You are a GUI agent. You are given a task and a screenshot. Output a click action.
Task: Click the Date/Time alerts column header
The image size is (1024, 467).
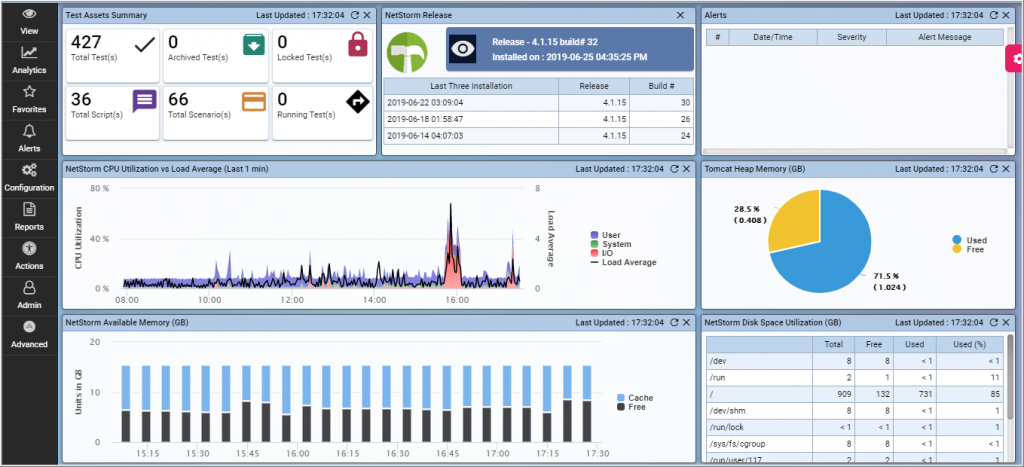773,37
